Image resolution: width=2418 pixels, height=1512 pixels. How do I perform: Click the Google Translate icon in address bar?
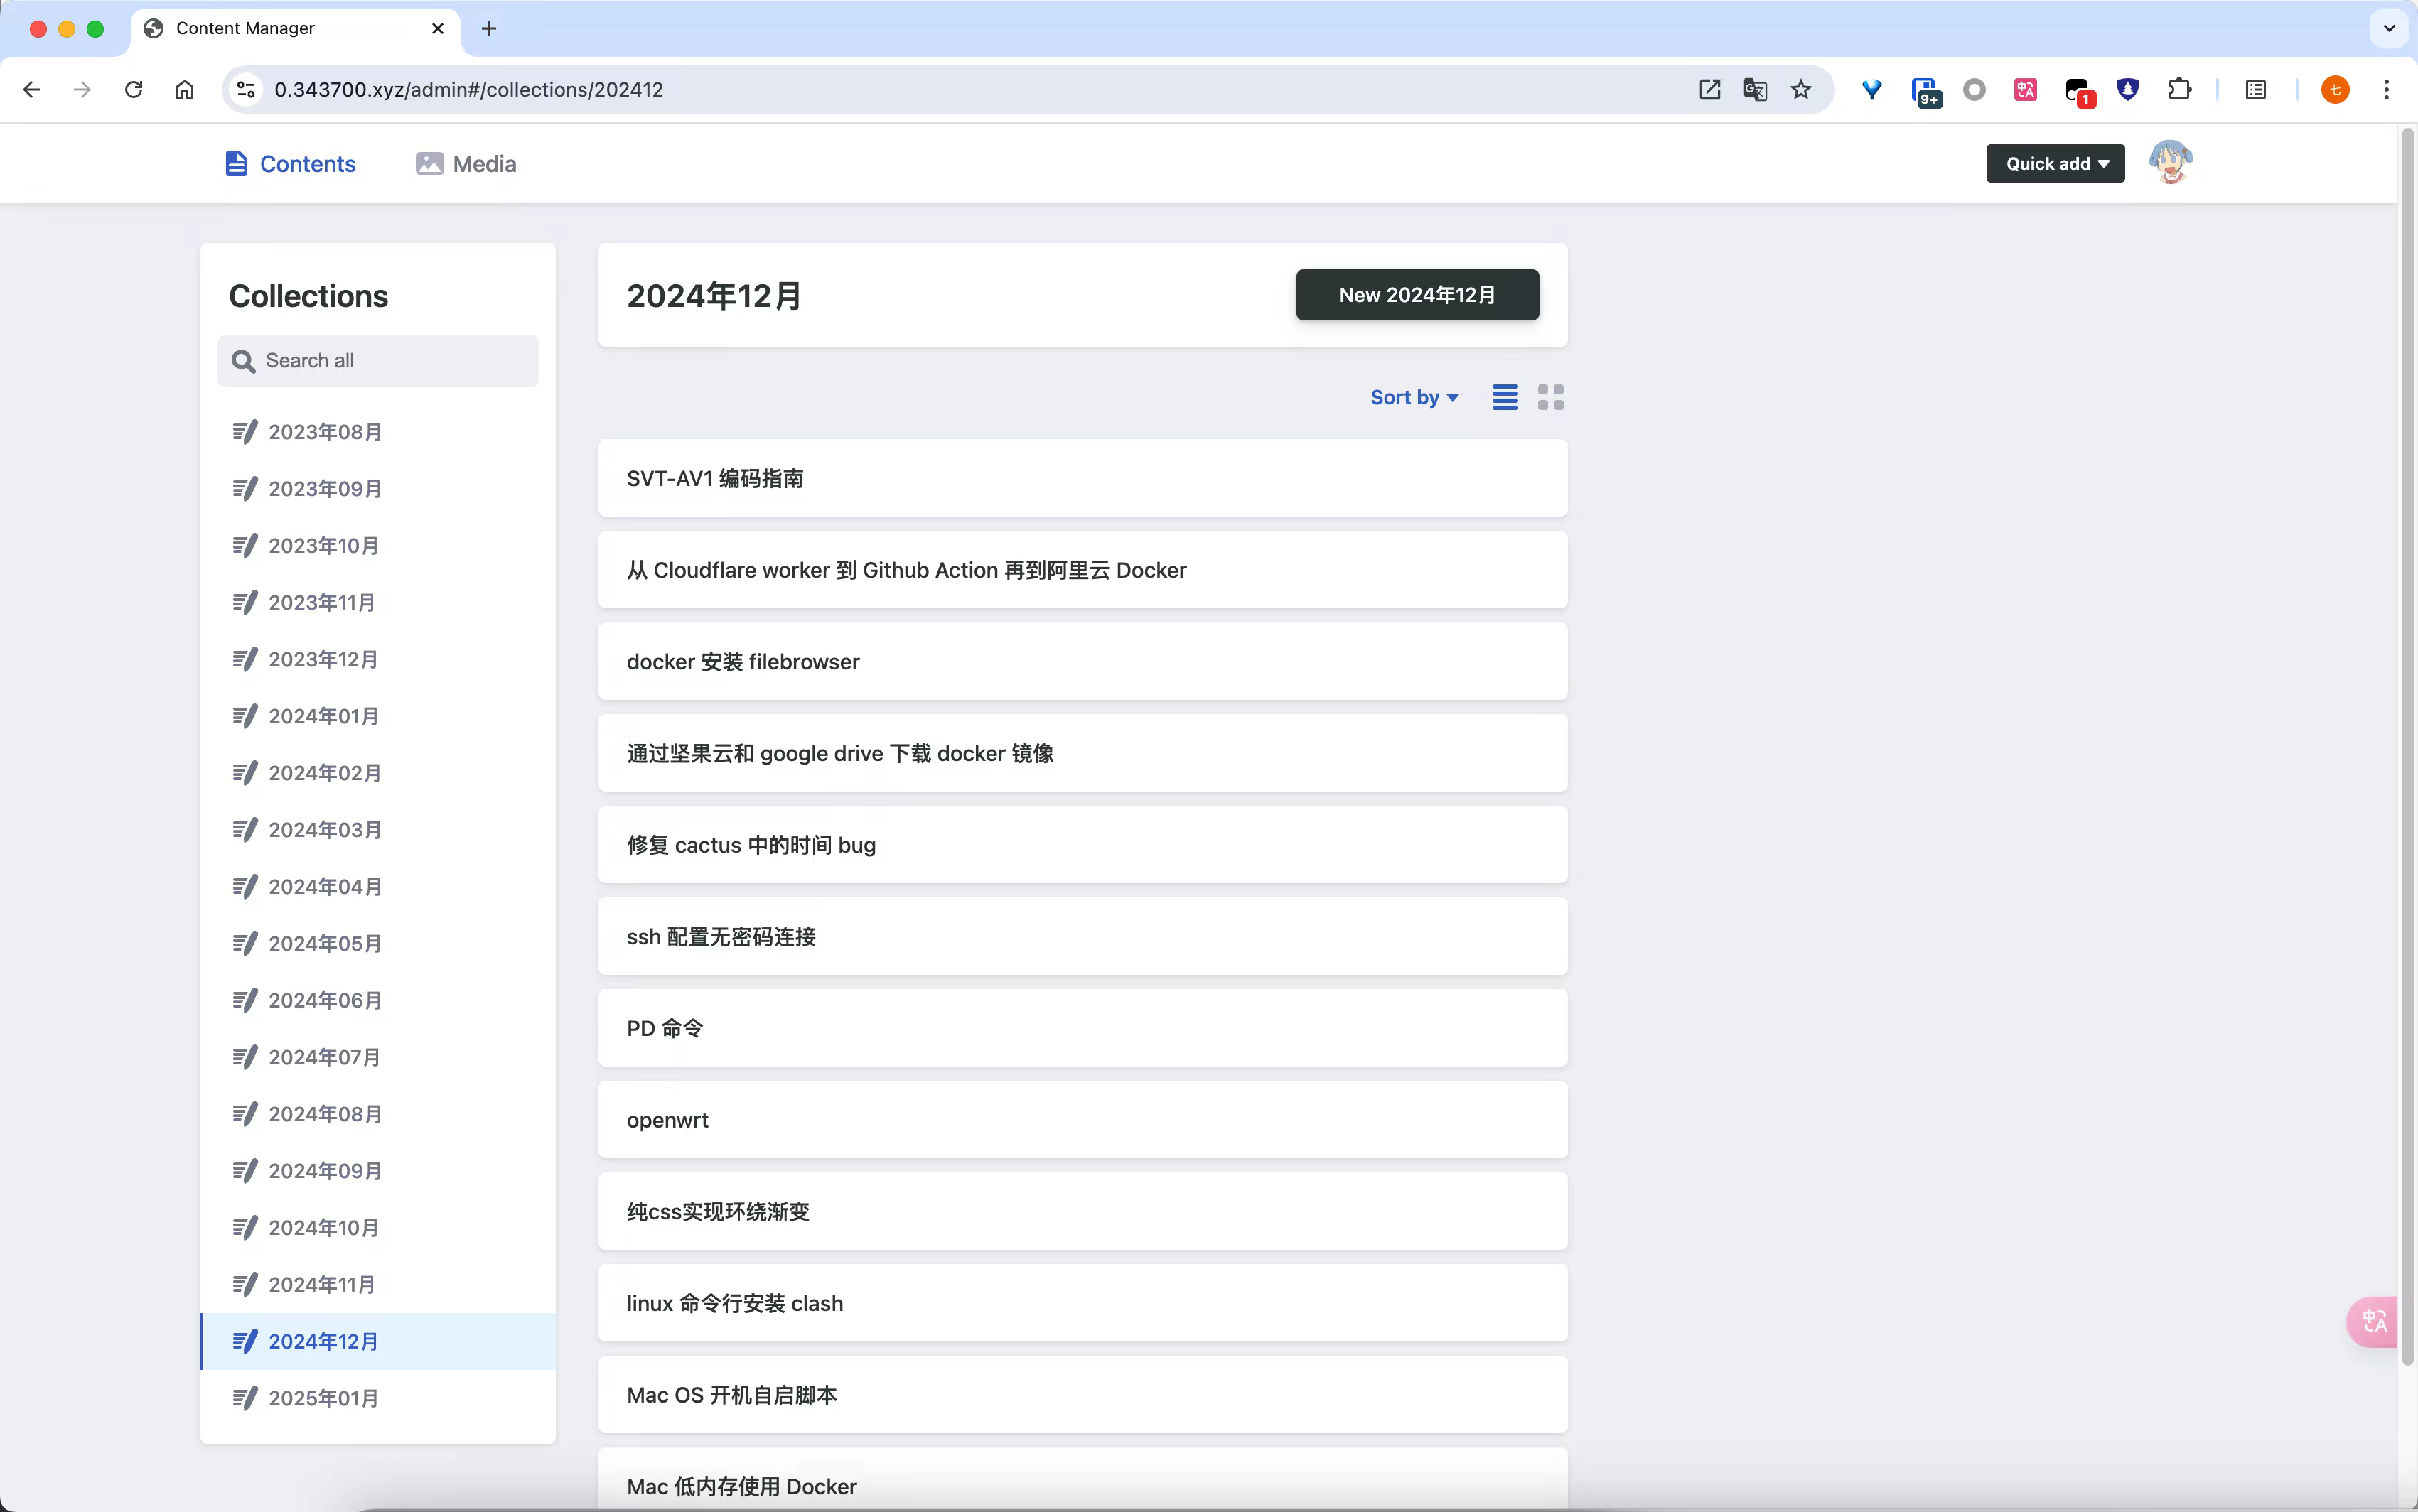1755,90
